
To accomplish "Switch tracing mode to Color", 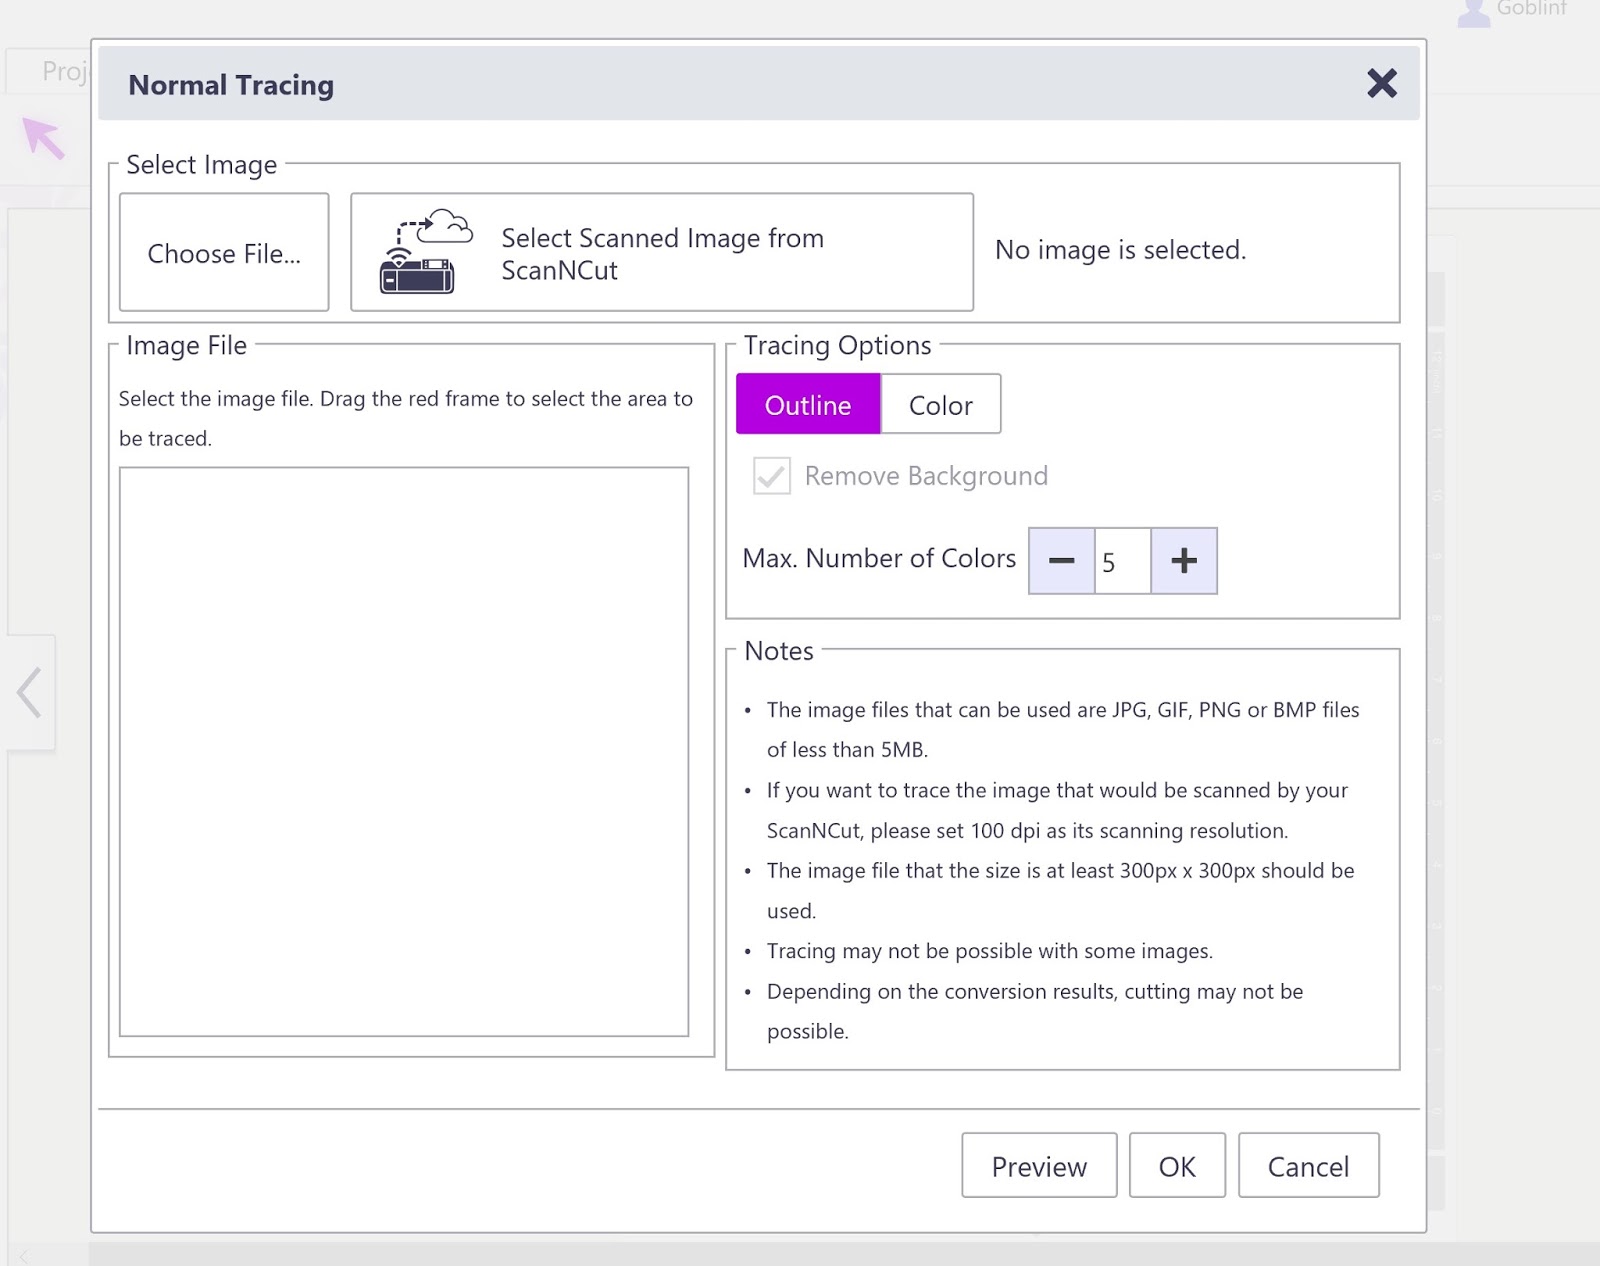I will (940, 404).
